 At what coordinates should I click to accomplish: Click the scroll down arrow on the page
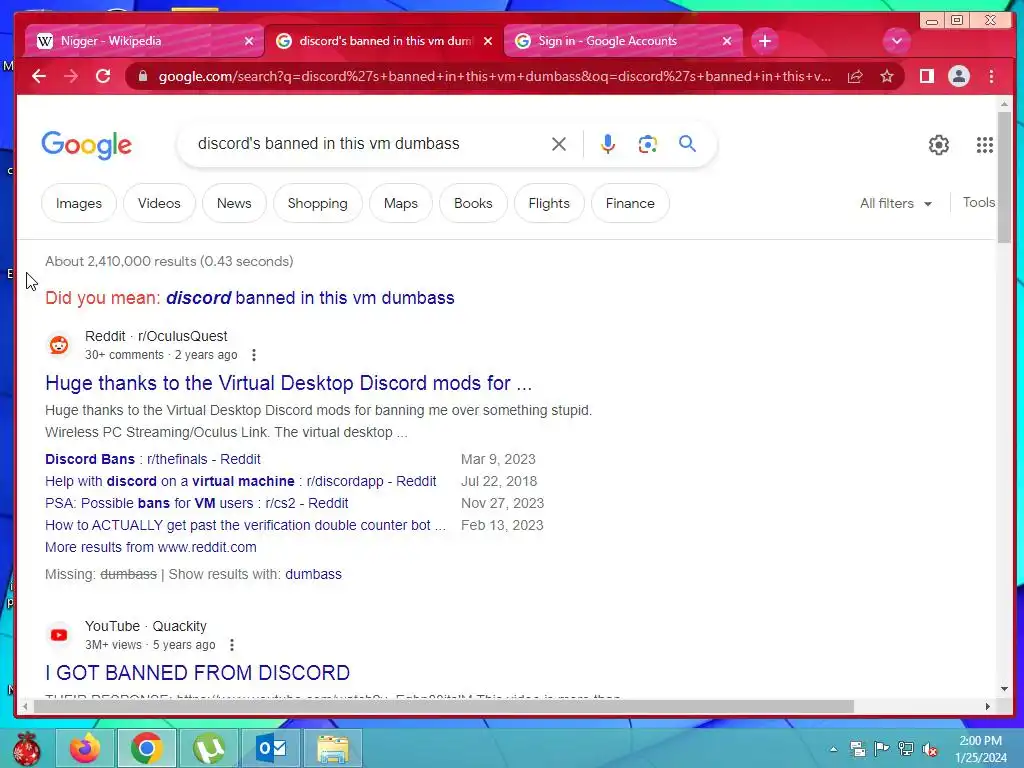[x=1004, y=688]
